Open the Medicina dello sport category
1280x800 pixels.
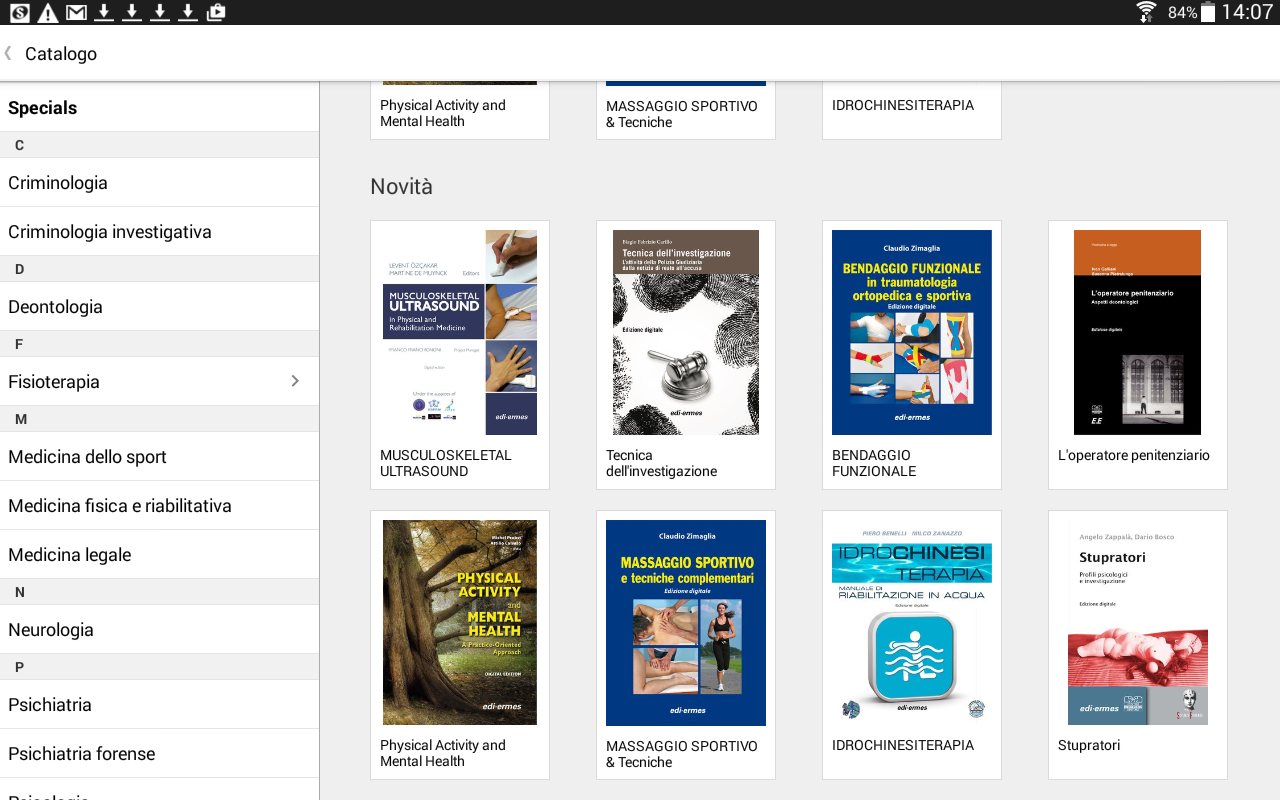[x=159, y=456]
